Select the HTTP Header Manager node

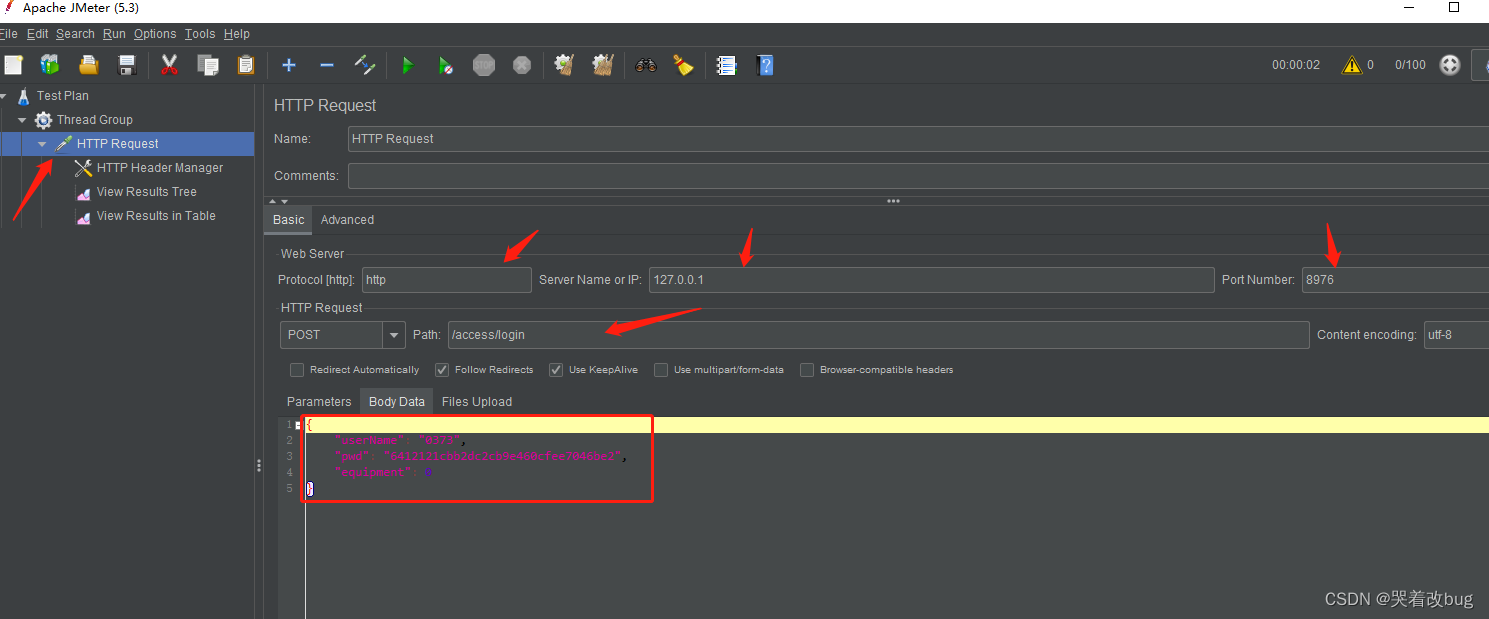coord(160,168)
